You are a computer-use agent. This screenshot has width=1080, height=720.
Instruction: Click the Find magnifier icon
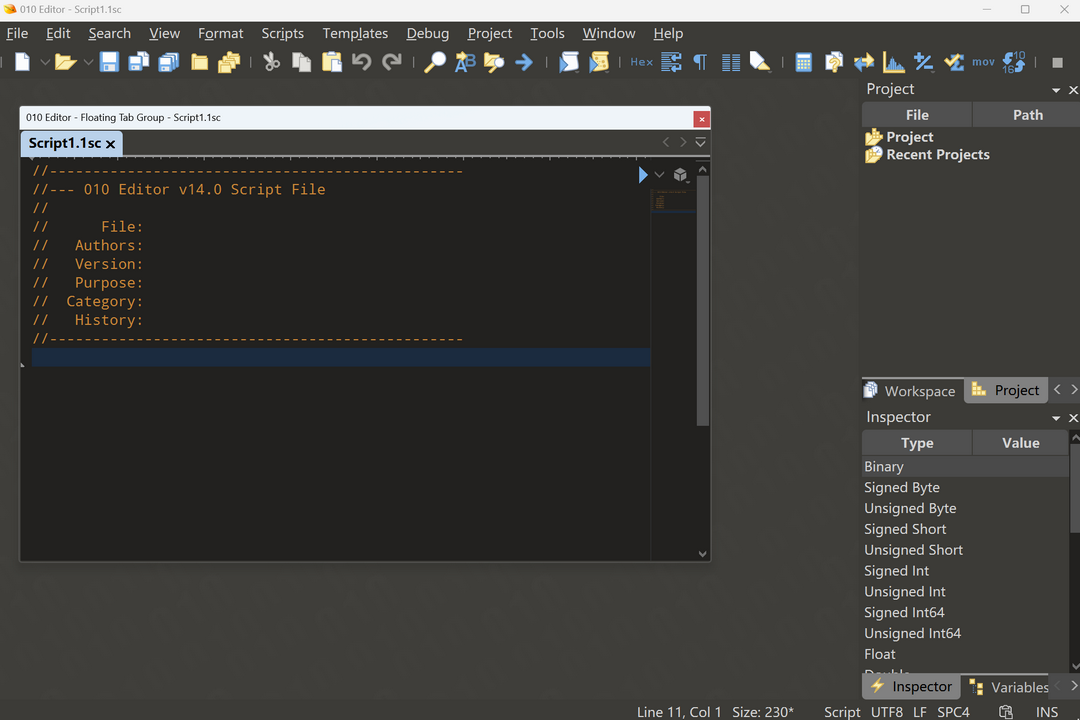point(435,62)
